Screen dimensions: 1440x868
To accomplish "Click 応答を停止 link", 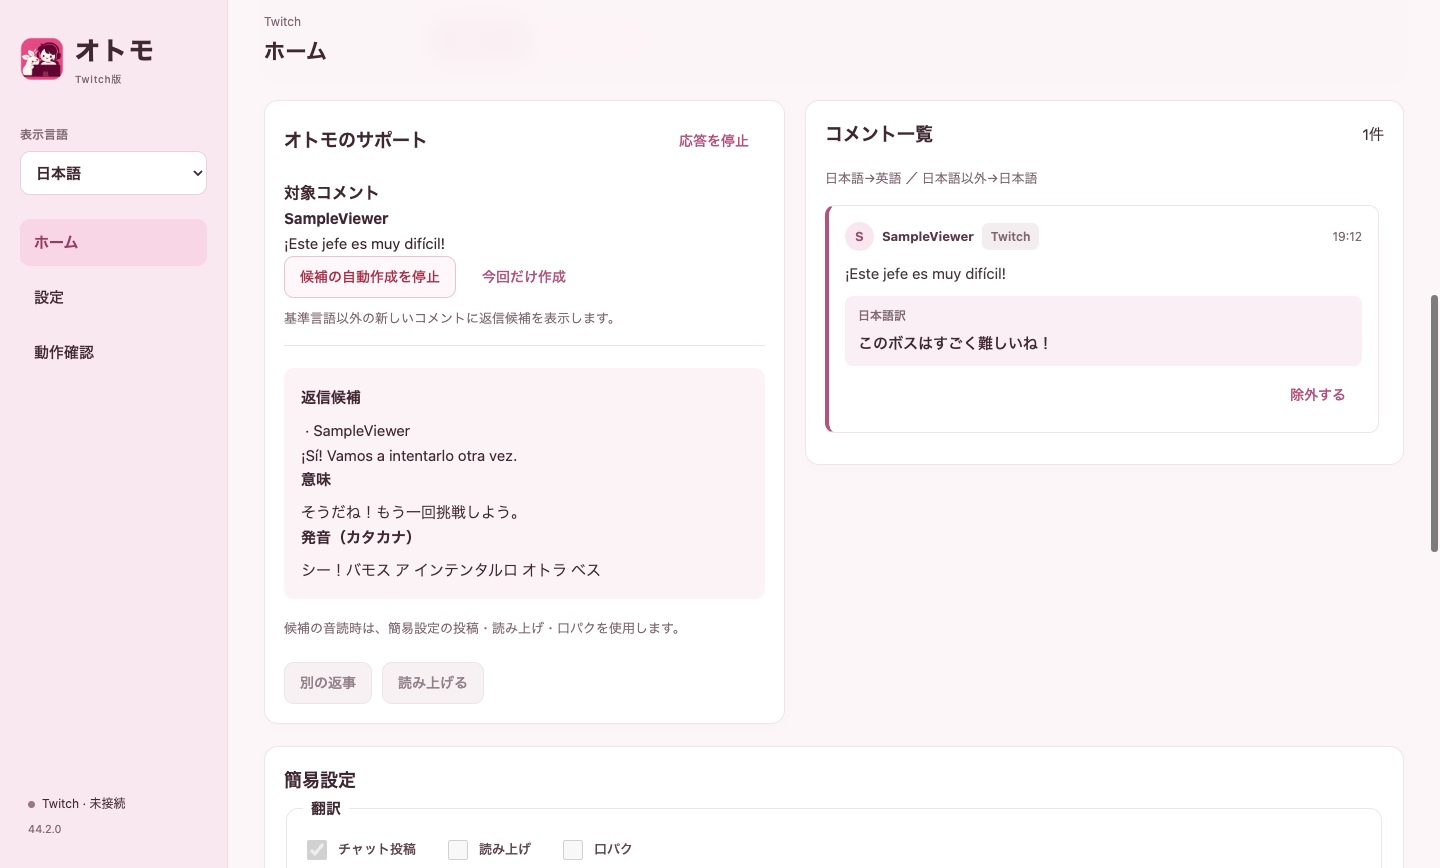I will 714,141.
